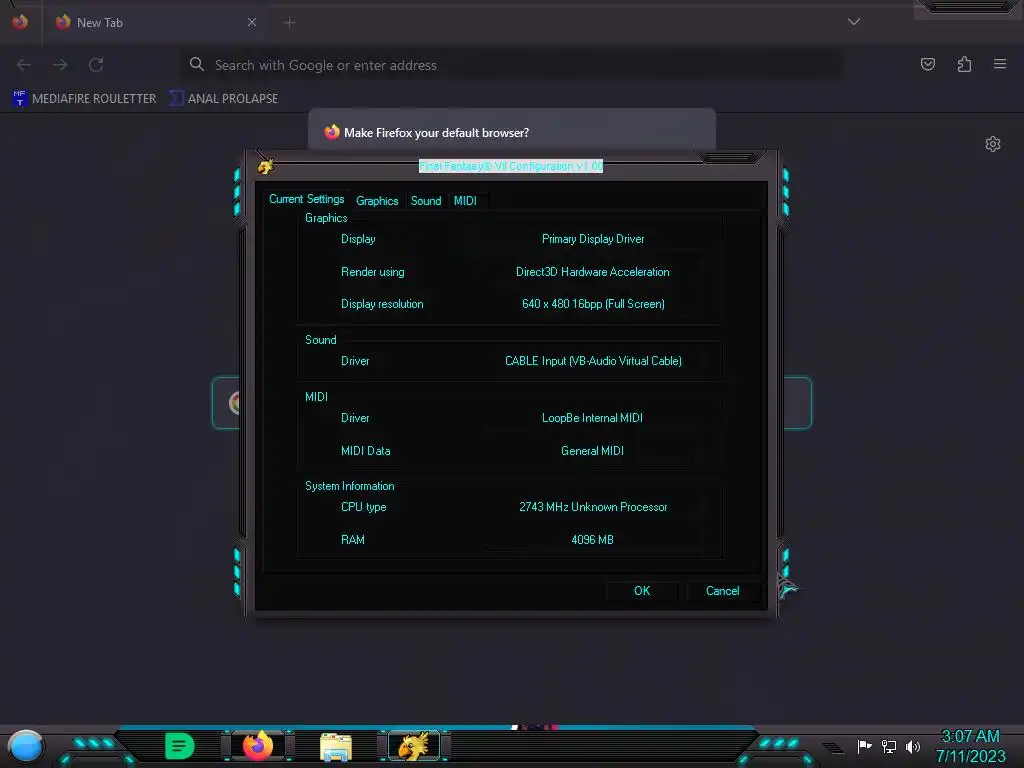
Task: Click CABLE Input sound driver value
Action: pos(593,360)
